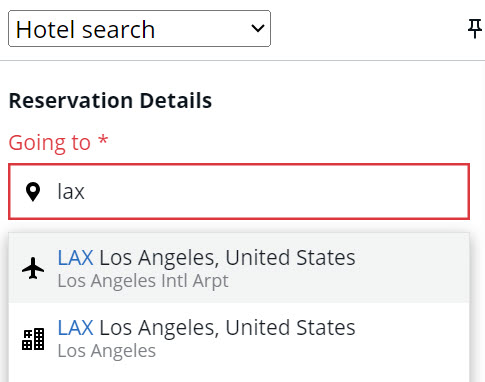Click the blue LAX code in the airport suggestion
Image resolution: width=485 pixels, height=382 pixels.
[75, 257]
